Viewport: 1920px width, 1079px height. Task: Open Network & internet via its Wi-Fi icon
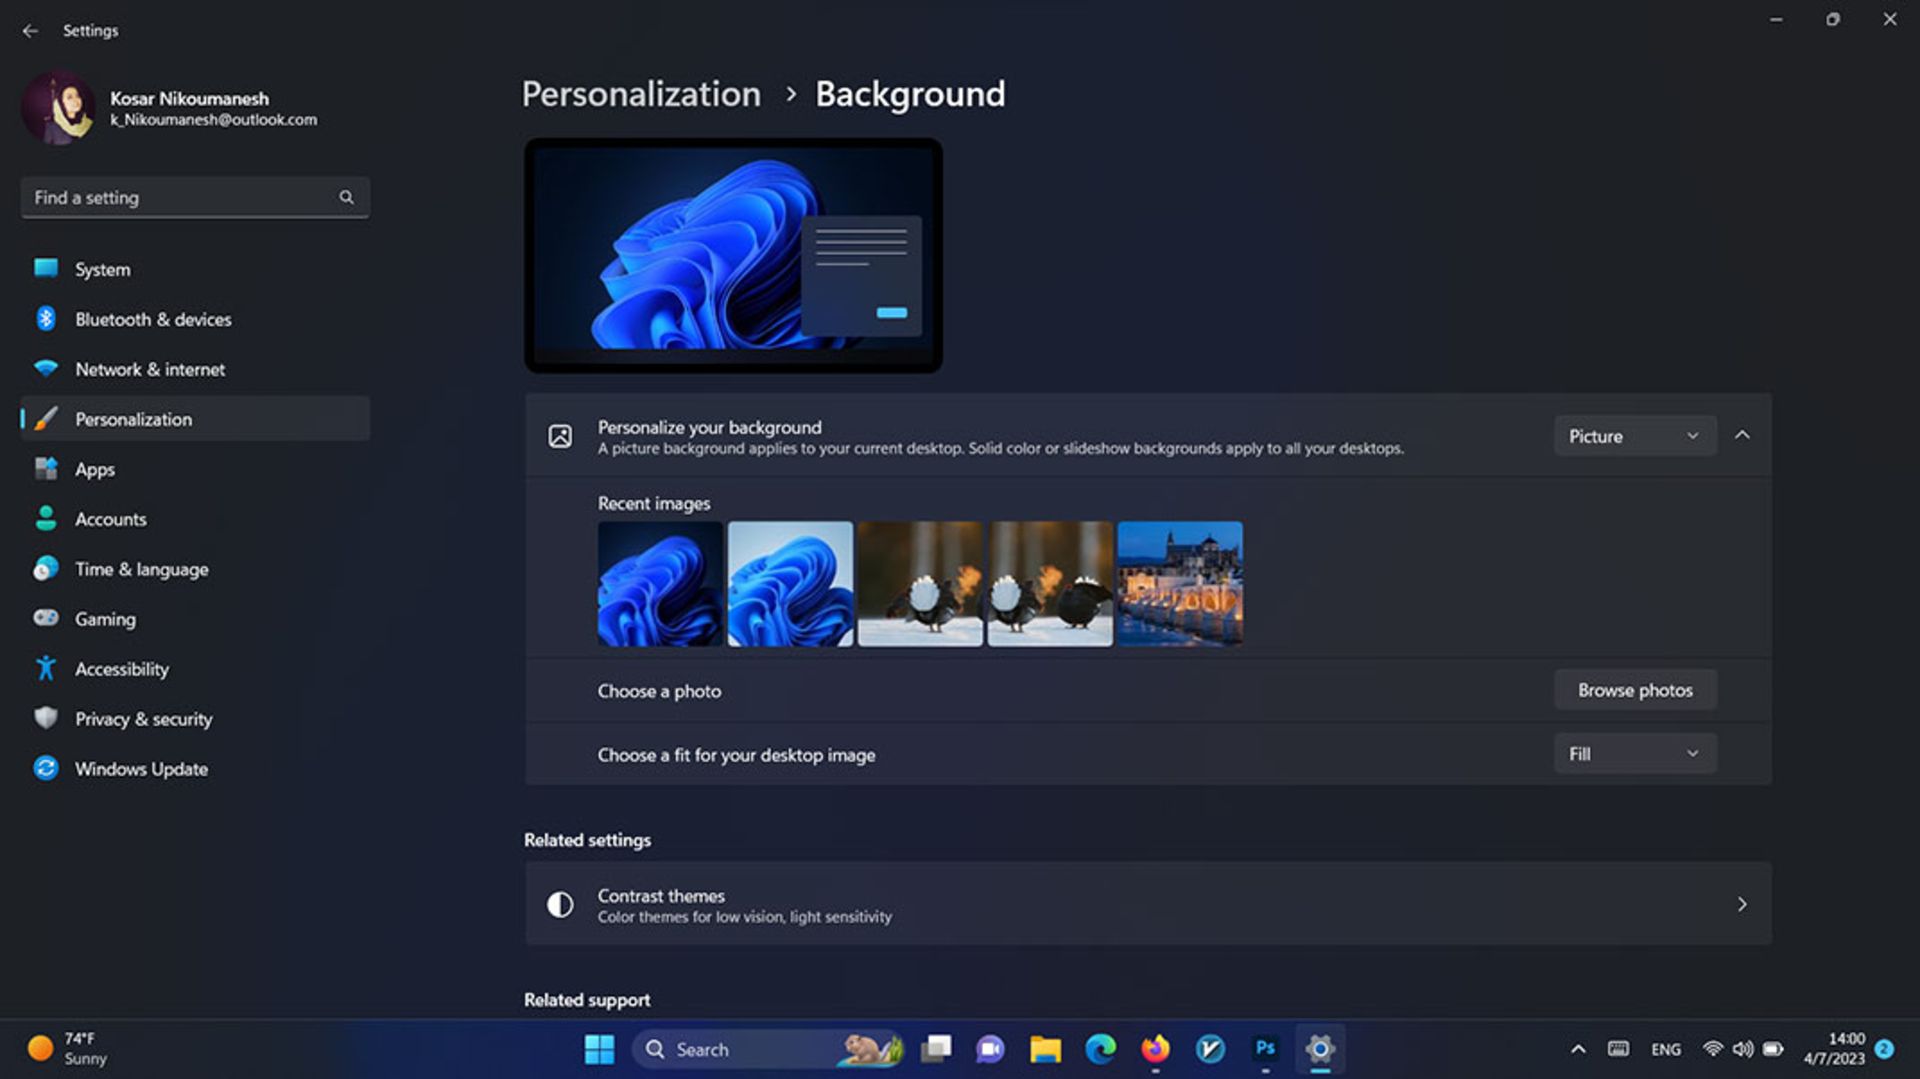point(46,369)
